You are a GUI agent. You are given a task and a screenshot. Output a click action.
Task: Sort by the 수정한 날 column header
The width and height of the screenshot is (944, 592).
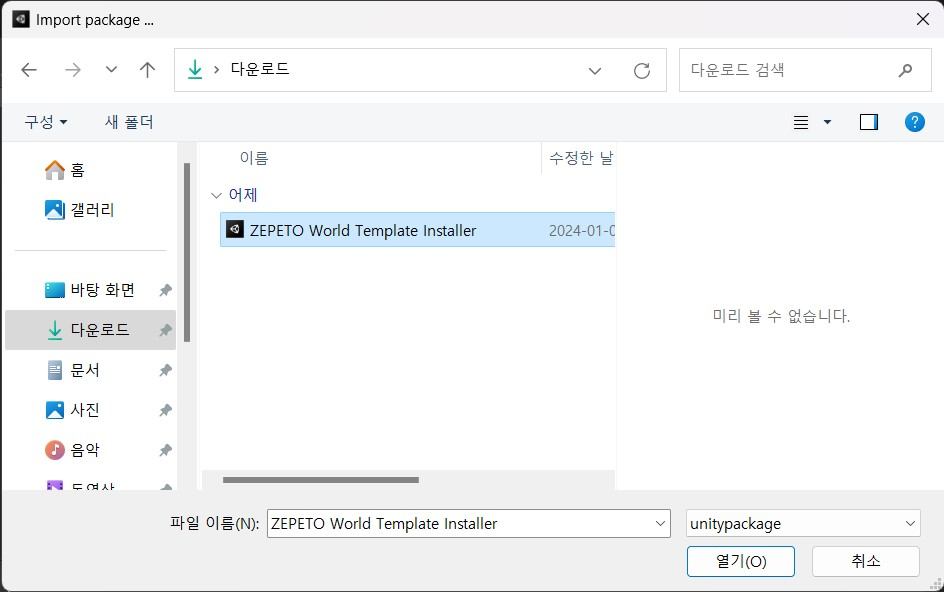click(579, 158)
